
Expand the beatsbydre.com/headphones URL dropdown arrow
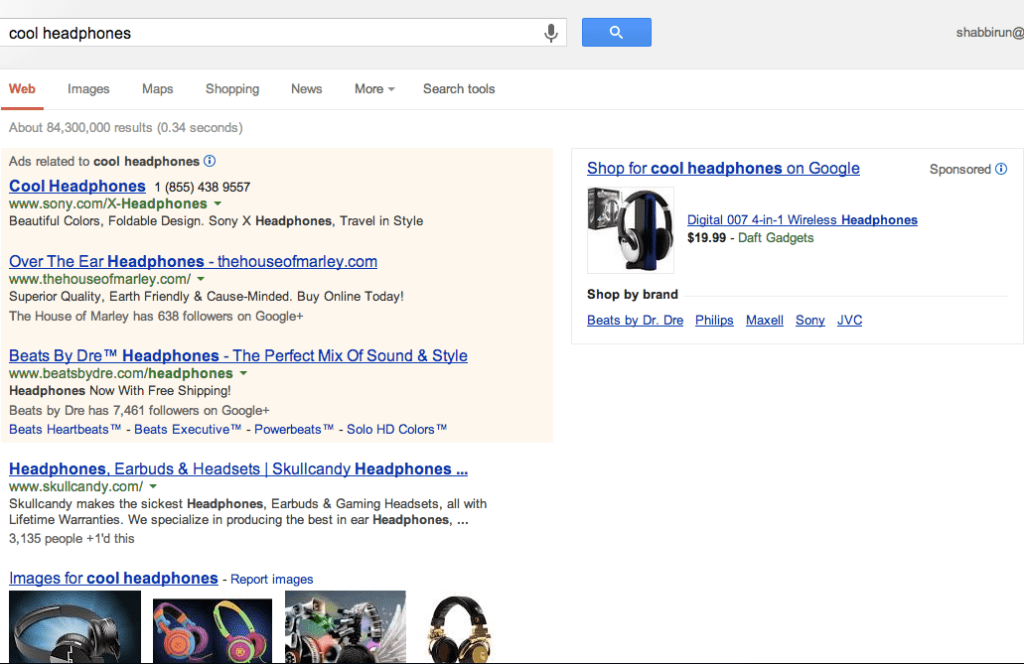[244, 373]
